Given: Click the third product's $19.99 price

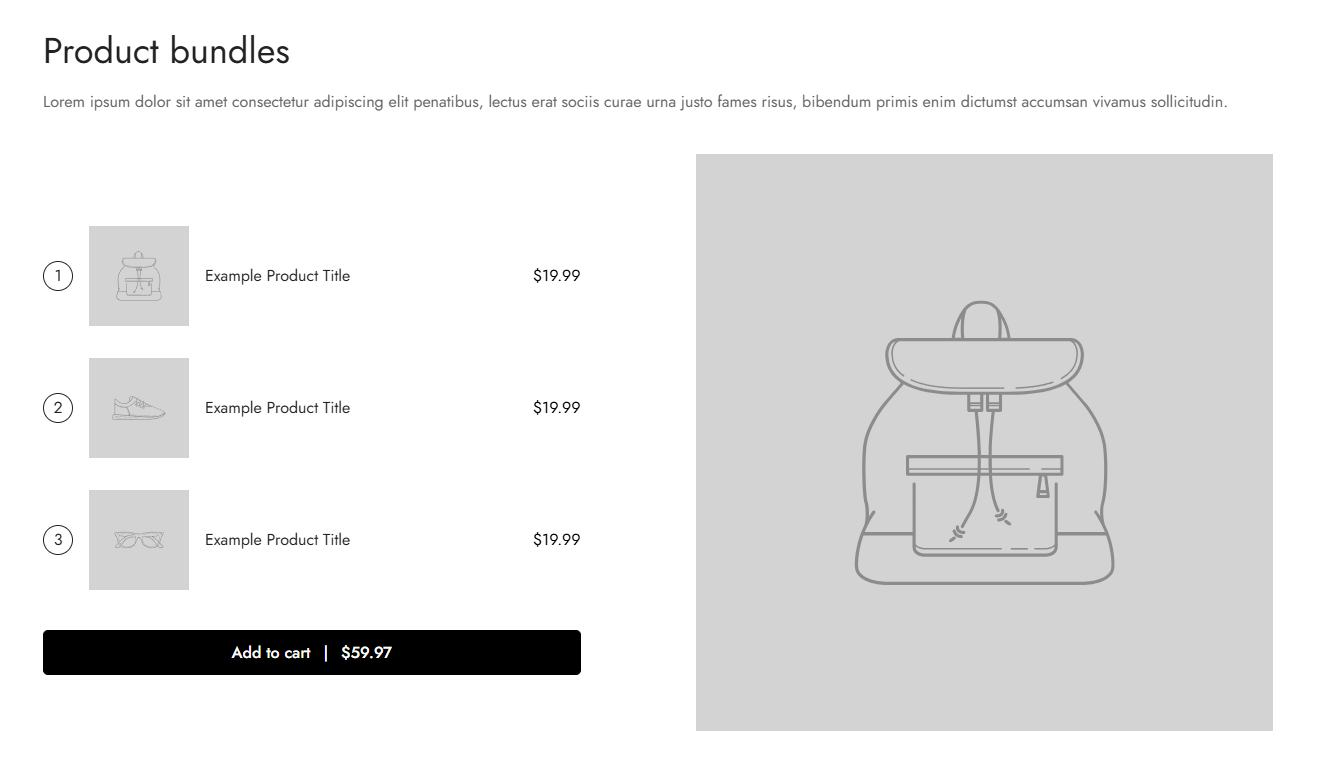Looking at the screenshot, I should [x=557, y=540].
